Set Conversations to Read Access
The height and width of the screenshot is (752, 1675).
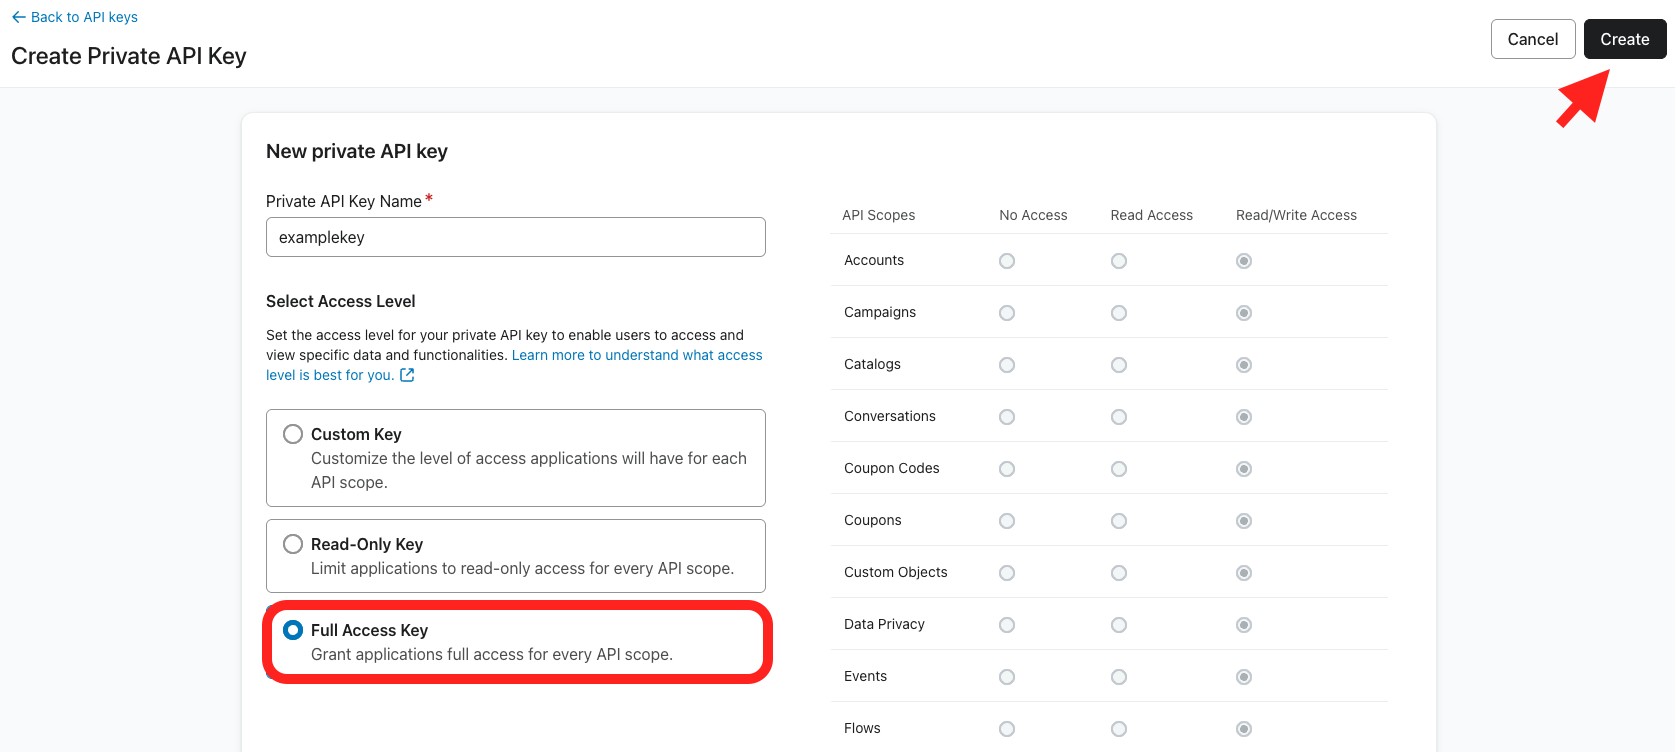click(x=1119, y=417)
